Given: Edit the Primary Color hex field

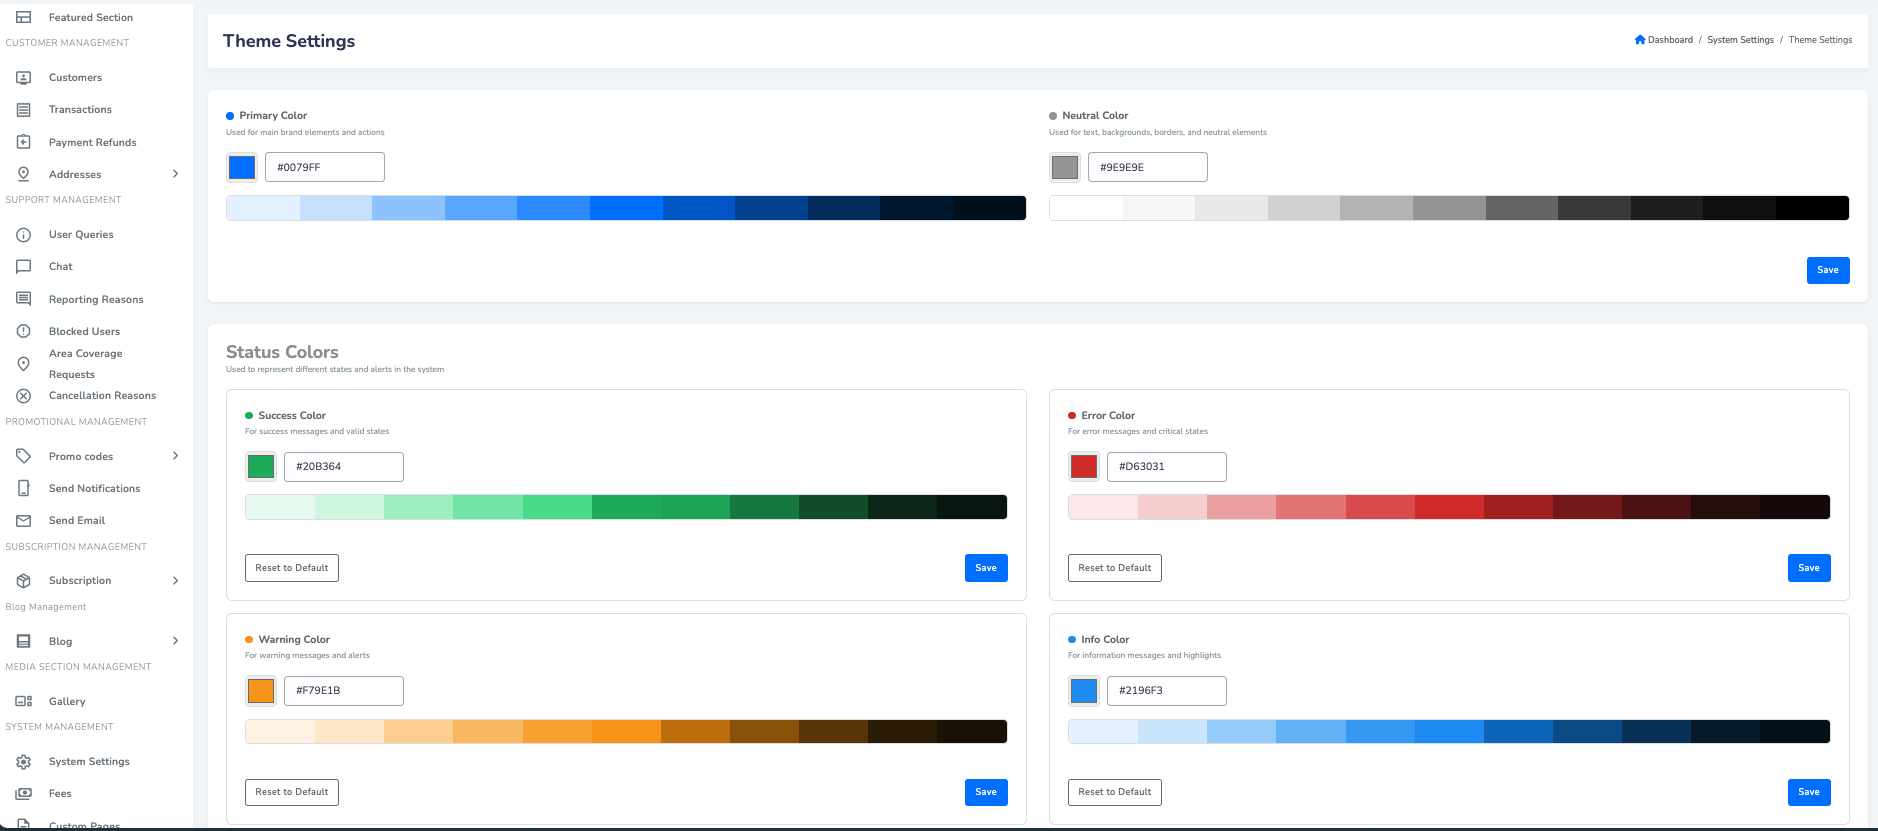Looking at the screenshot, I should click(325, 167).
